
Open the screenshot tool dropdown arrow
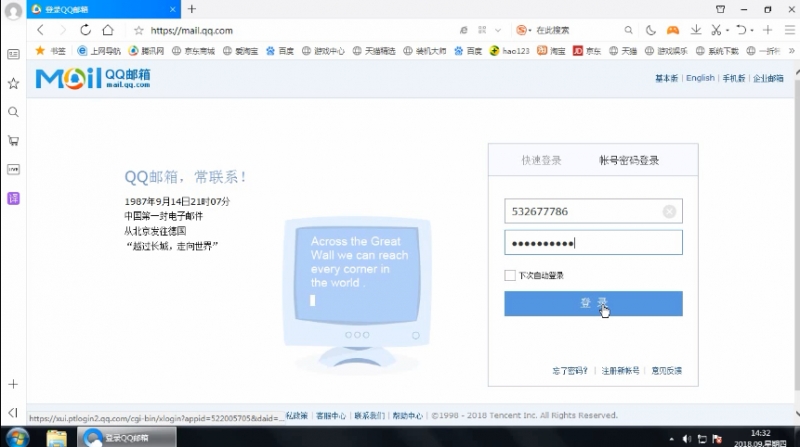727,30
